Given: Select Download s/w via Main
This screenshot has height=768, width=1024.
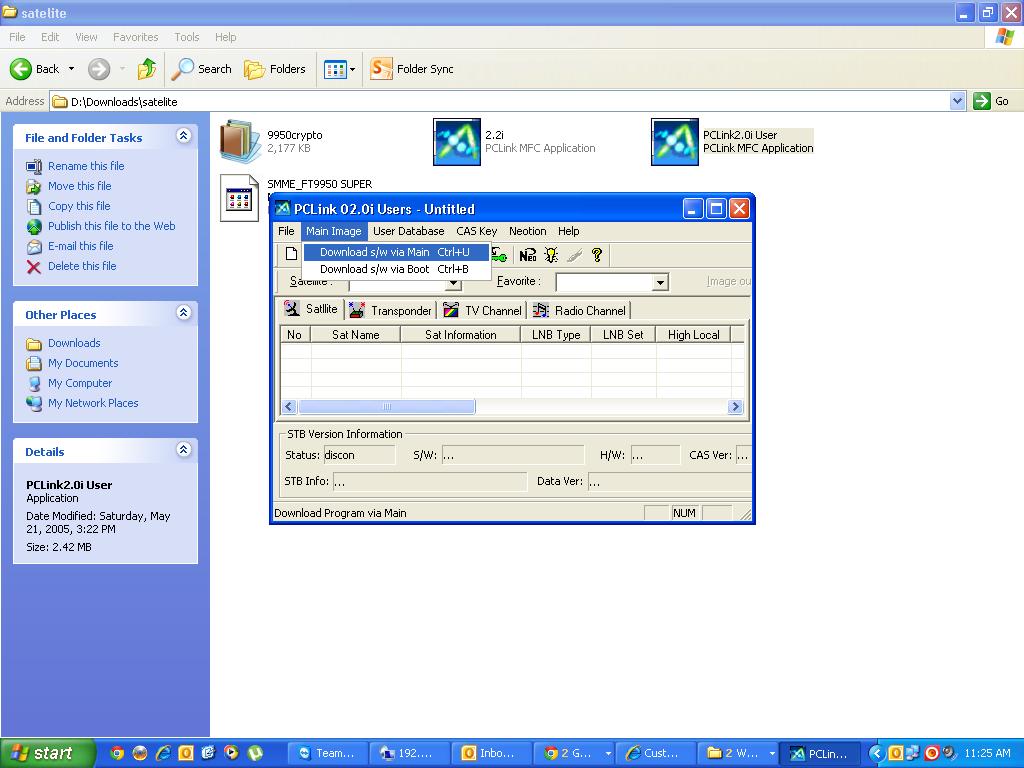Looking at the screenshot, I should pos(396,252).
